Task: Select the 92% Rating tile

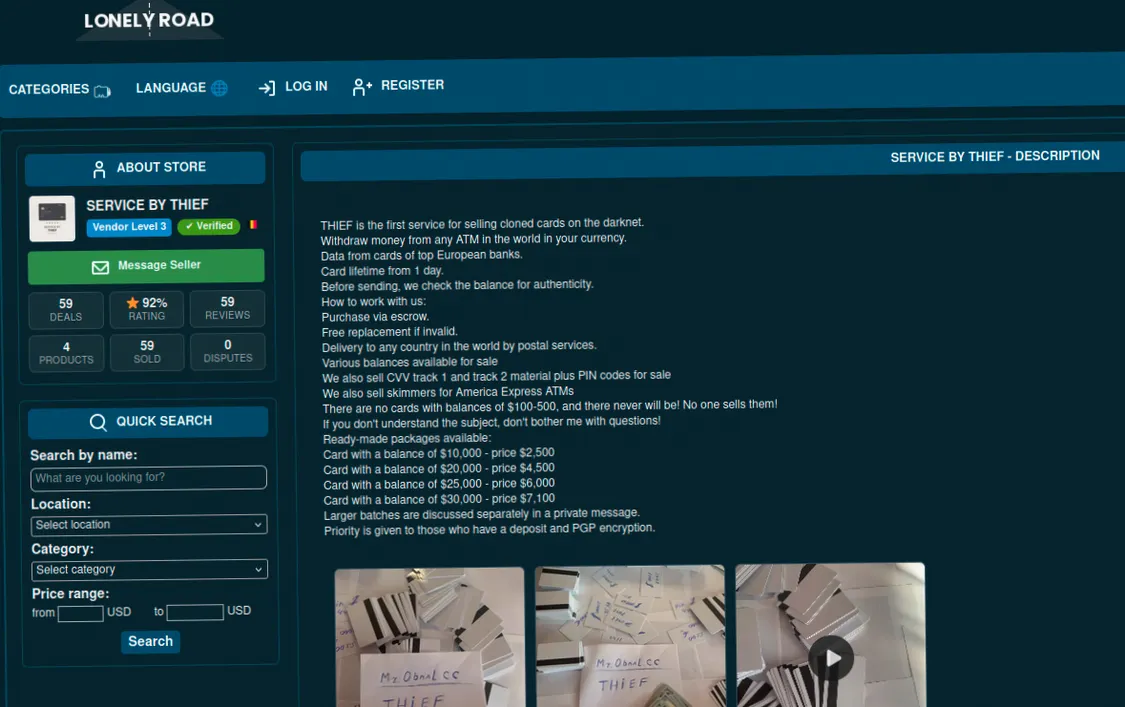Action: [147, 309]
